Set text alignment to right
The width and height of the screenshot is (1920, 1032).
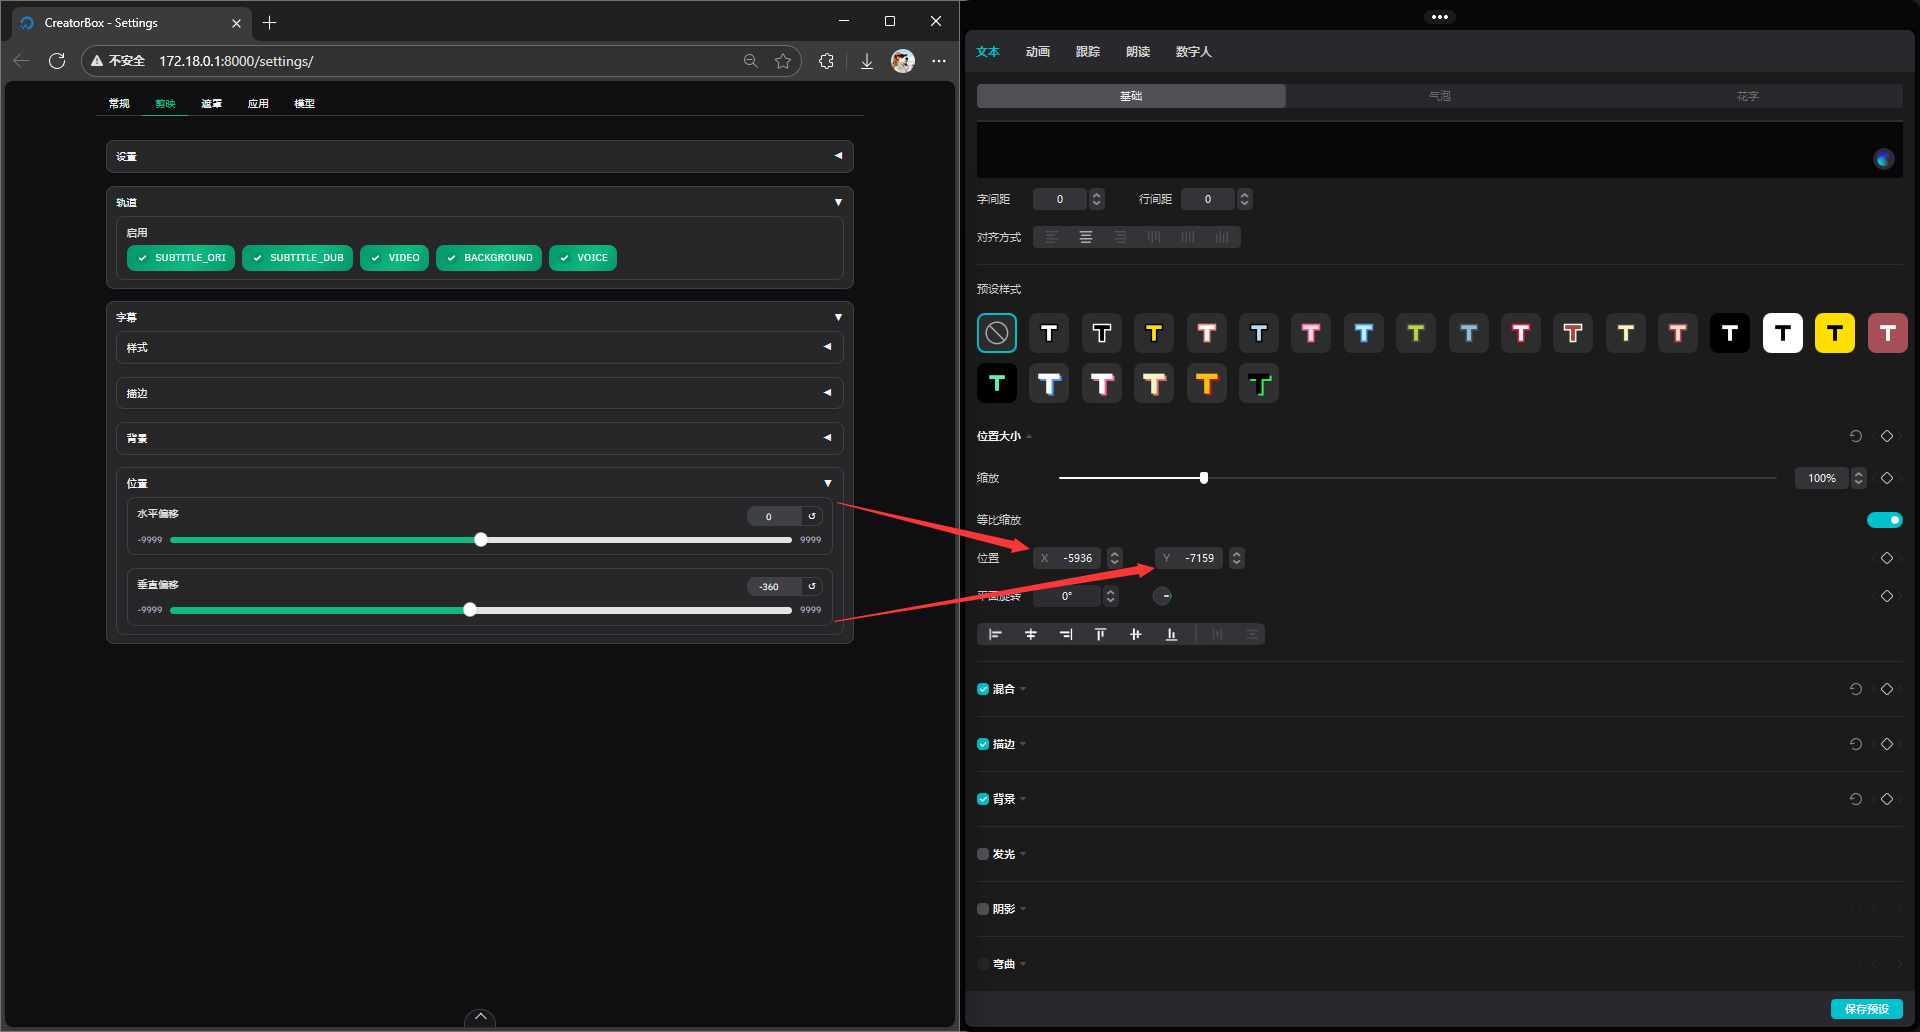1120,237
